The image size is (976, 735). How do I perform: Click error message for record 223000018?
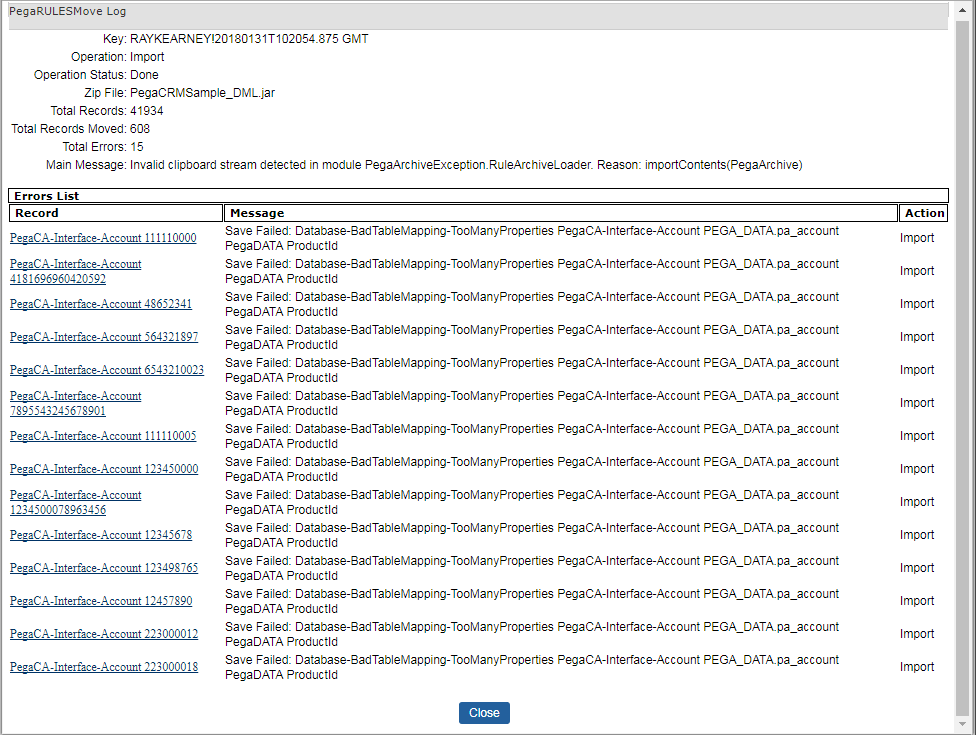click(532, 667)
